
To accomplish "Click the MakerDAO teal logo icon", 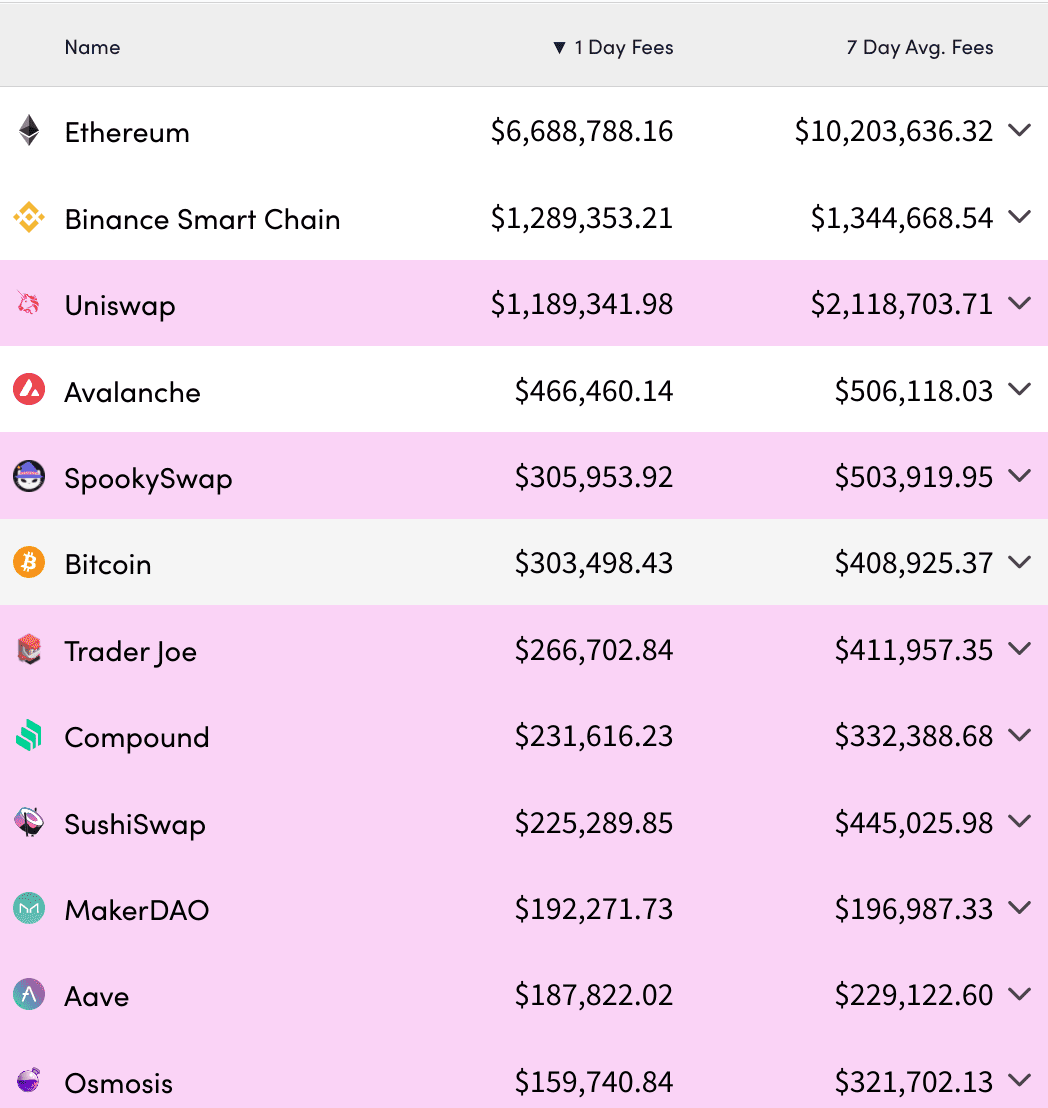I will click(29, 909).
